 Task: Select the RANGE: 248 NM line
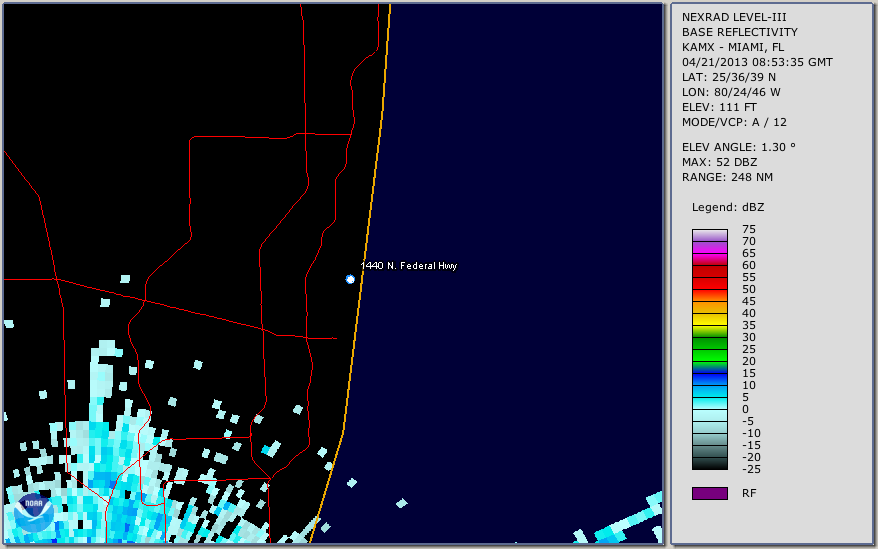(x=727, y=177)
